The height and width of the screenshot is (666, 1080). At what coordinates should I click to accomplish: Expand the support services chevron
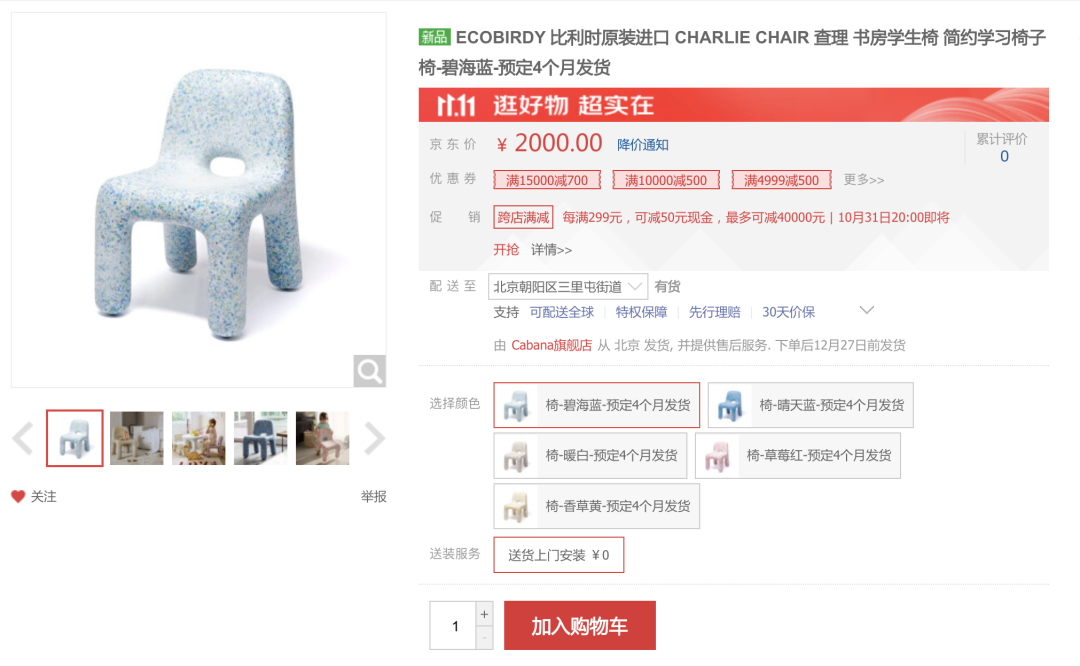click(866, 311)
